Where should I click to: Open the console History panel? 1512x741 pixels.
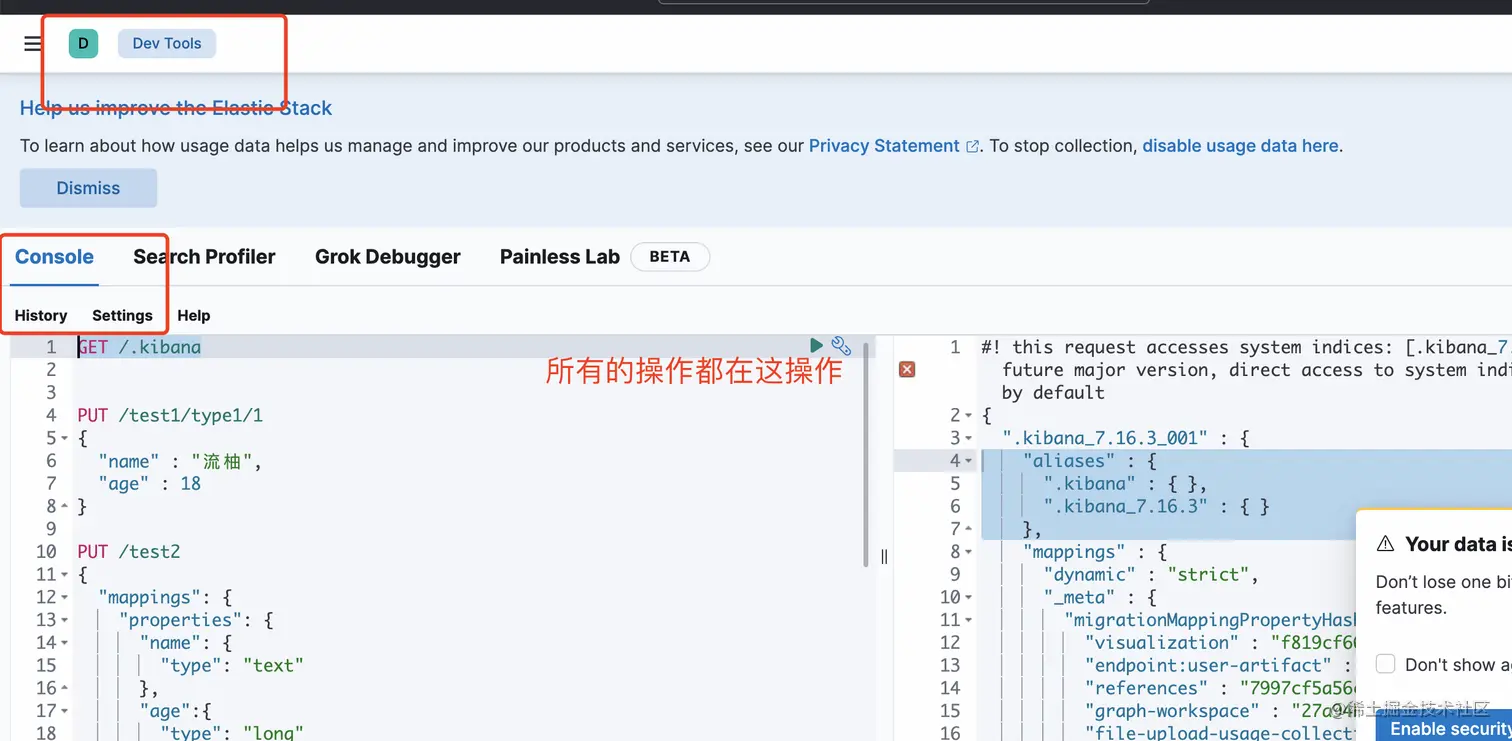[41, 316]
